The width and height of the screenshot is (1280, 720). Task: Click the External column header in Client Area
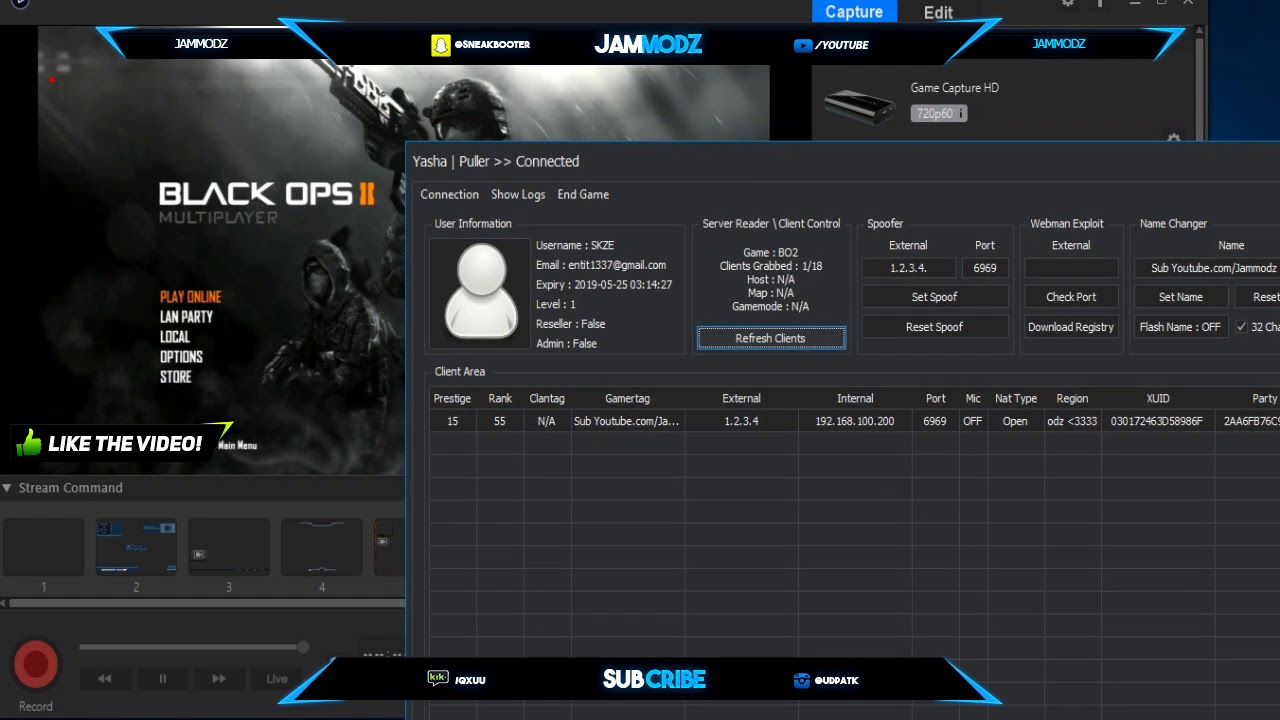[741, 399]
